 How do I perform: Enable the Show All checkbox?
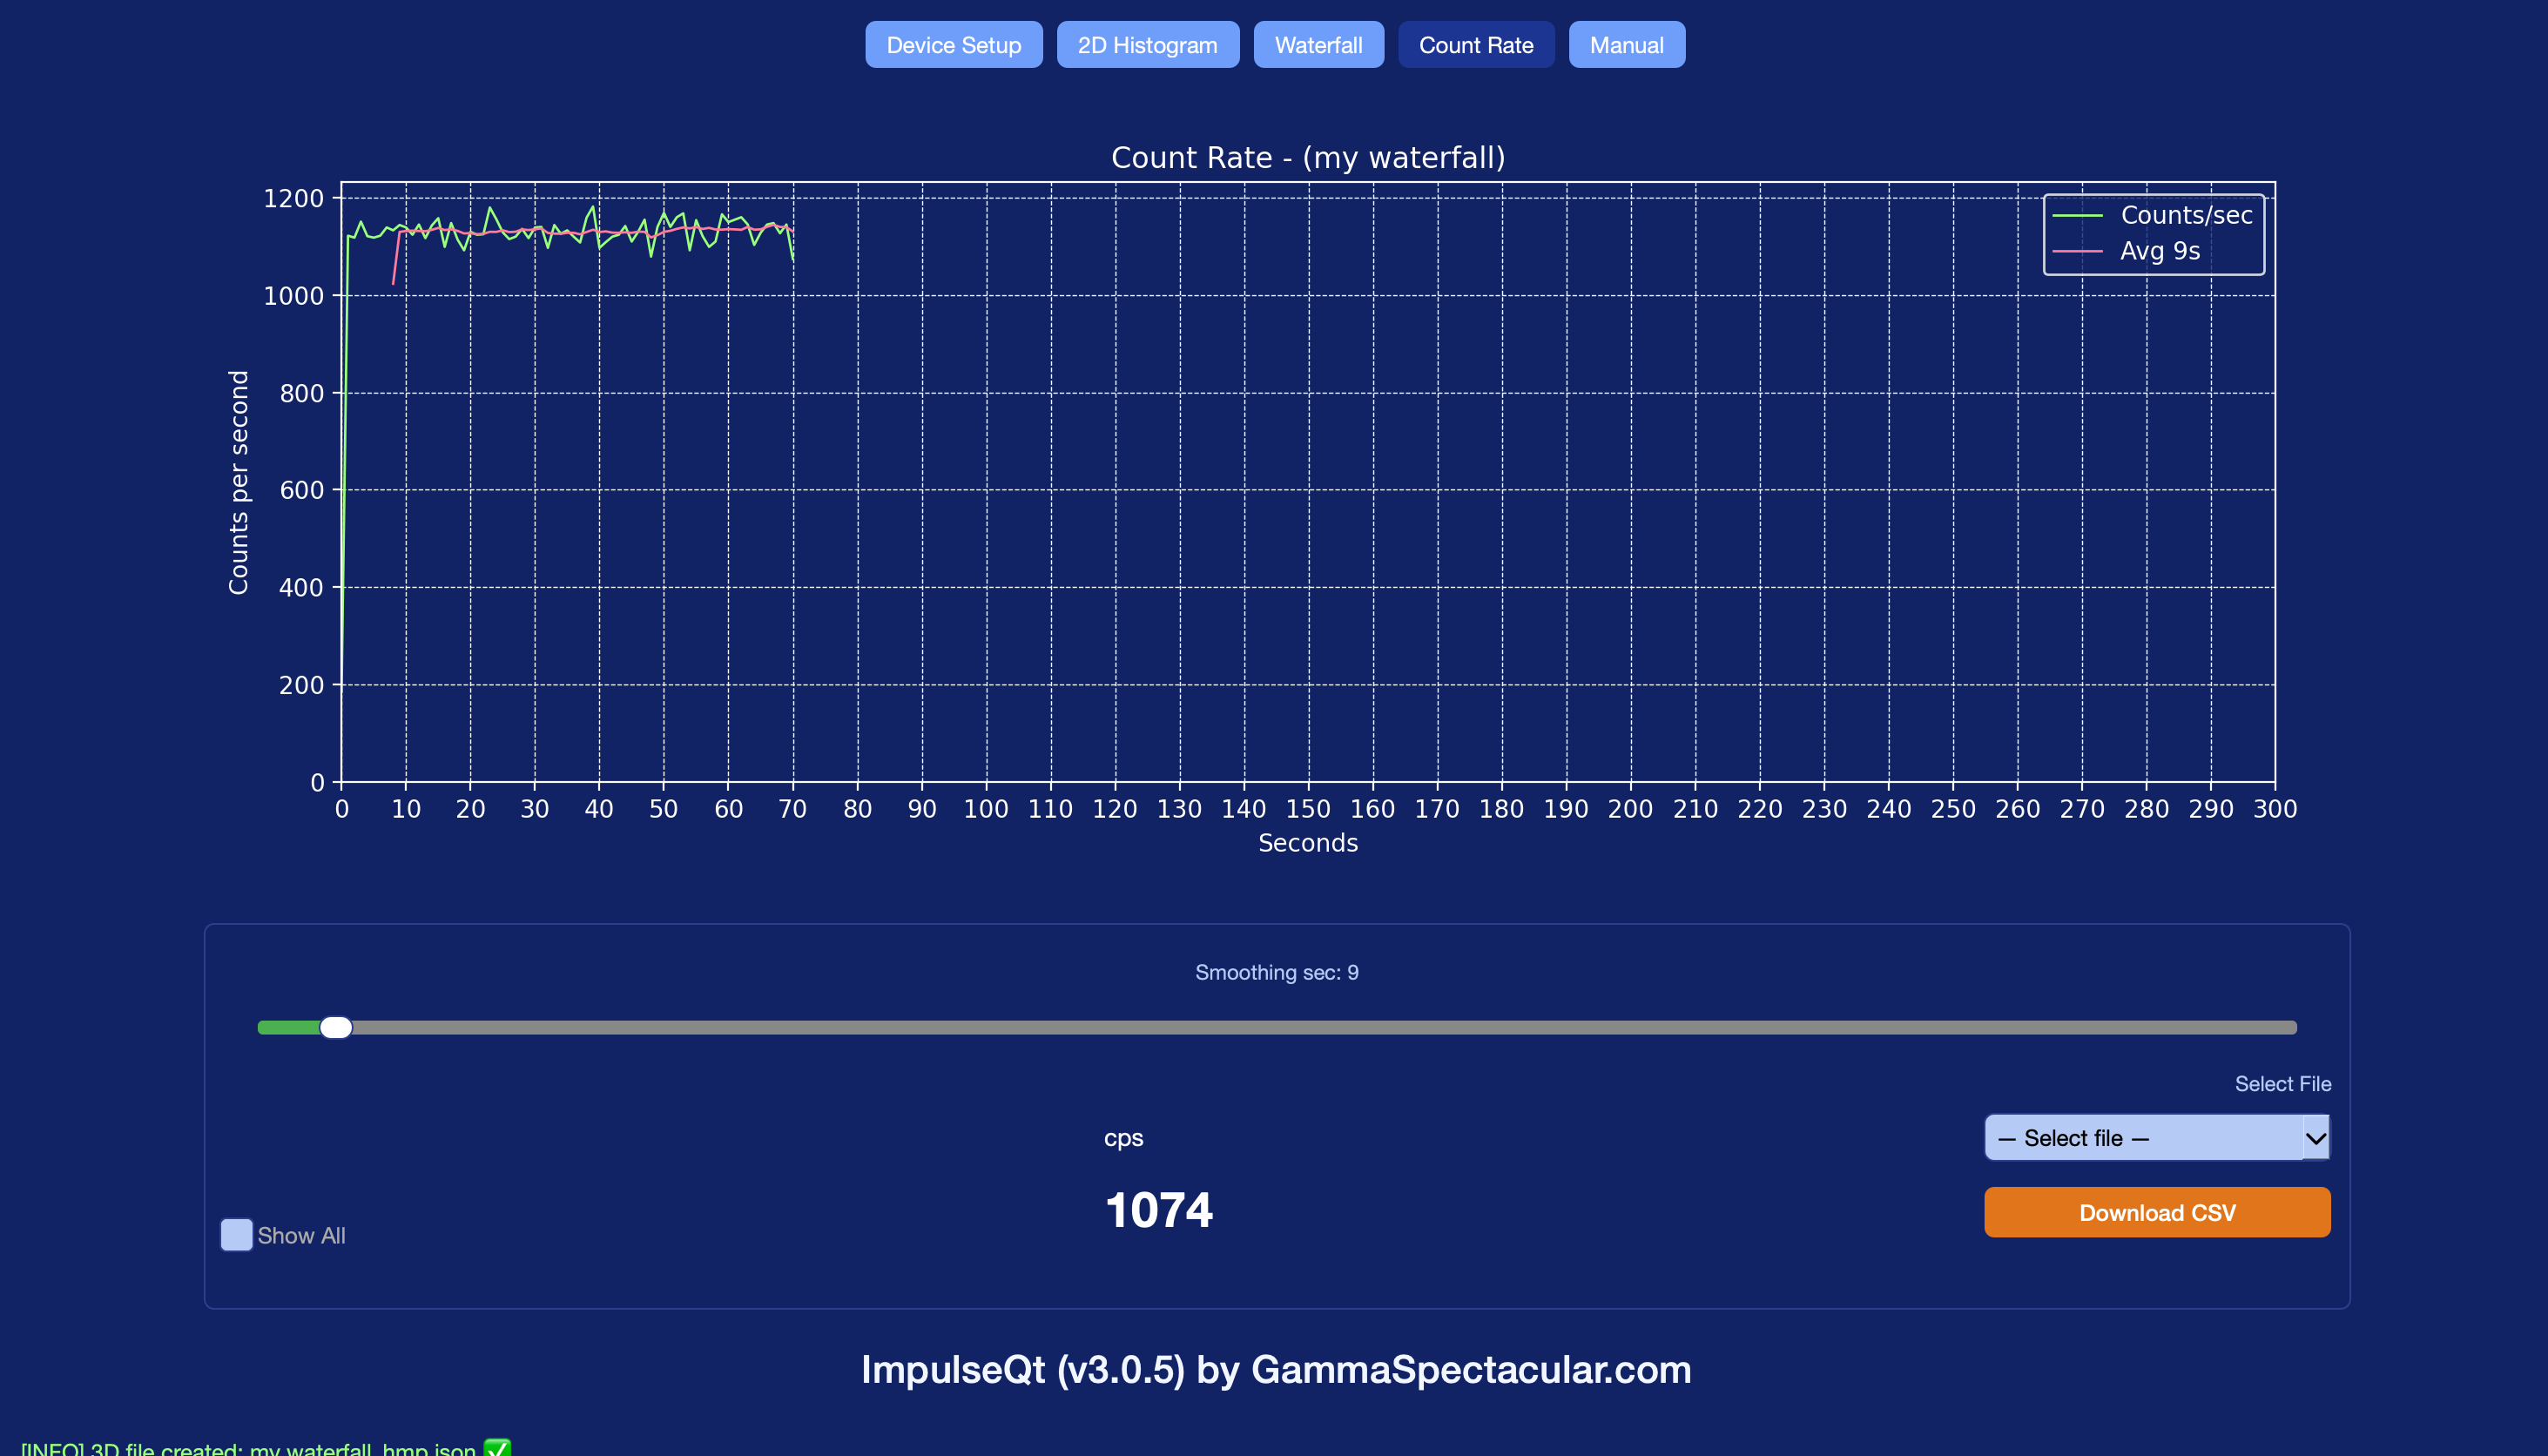236,1234
